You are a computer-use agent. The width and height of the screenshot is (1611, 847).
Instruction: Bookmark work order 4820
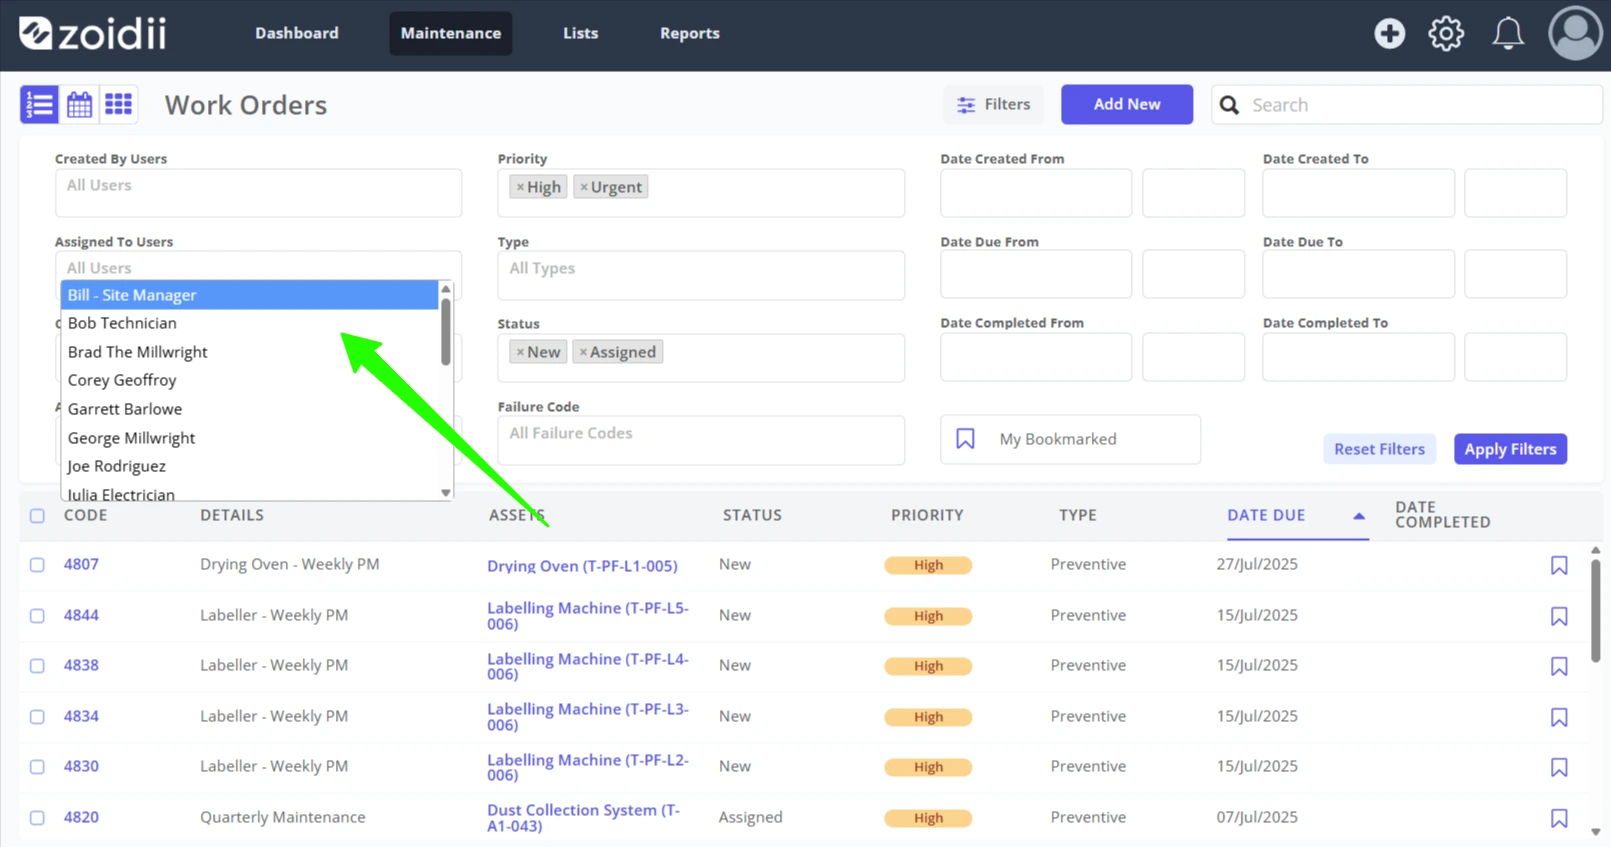(1559, 818)
